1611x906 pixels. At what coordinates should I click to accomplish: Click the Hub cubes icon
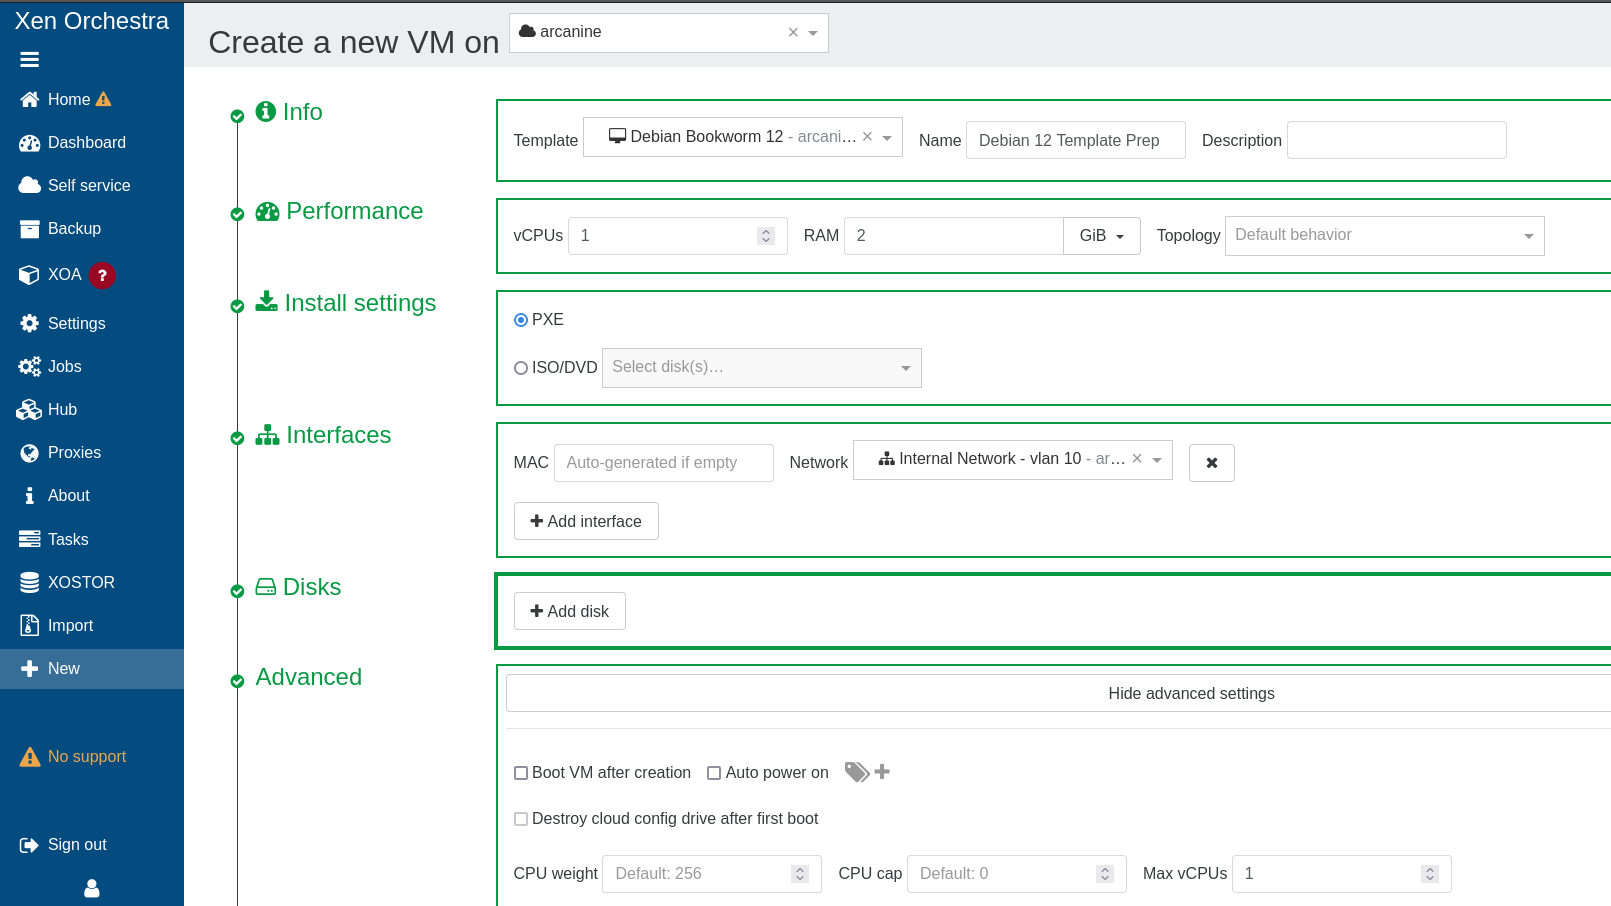[x=30, y=409]
